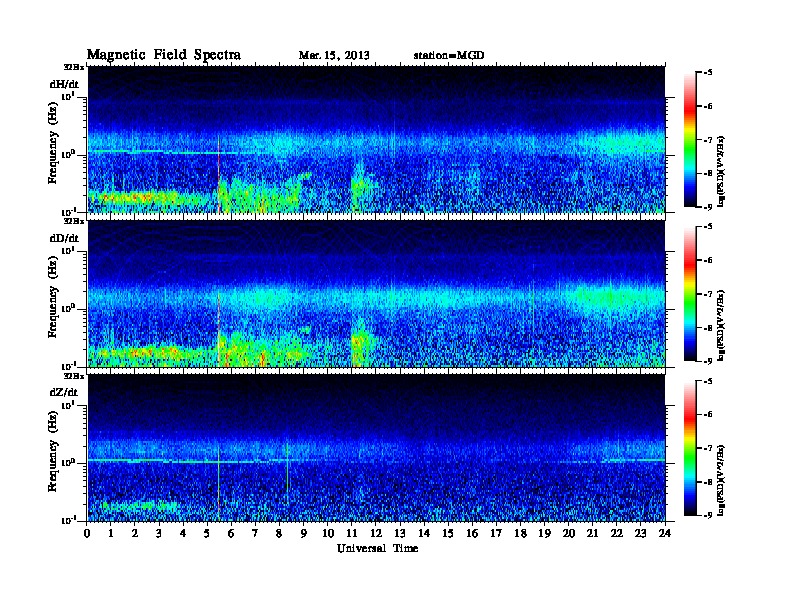Click hour tick label "11" on time axis

pyautogui.click(x=352, y=533)
